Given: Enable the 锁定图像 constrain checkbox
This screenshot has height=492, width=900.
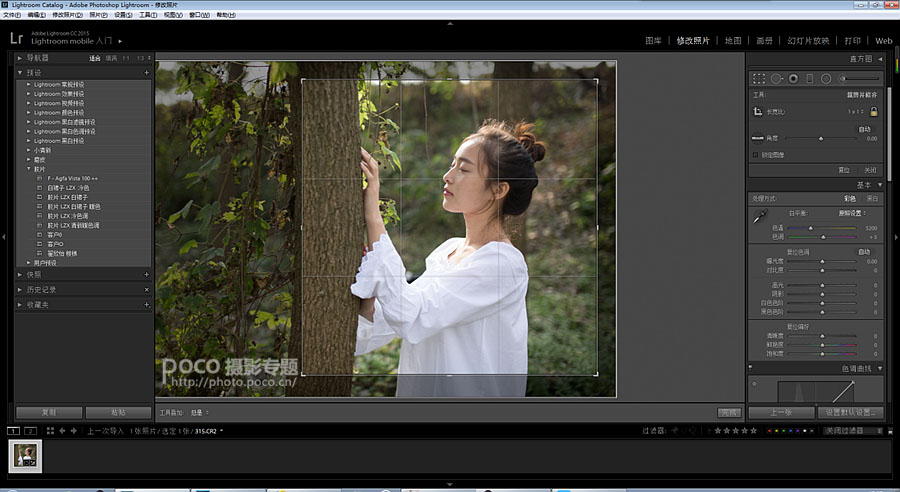Looking at the screenshot, I should pyautogui.click(x=755, y=155).
